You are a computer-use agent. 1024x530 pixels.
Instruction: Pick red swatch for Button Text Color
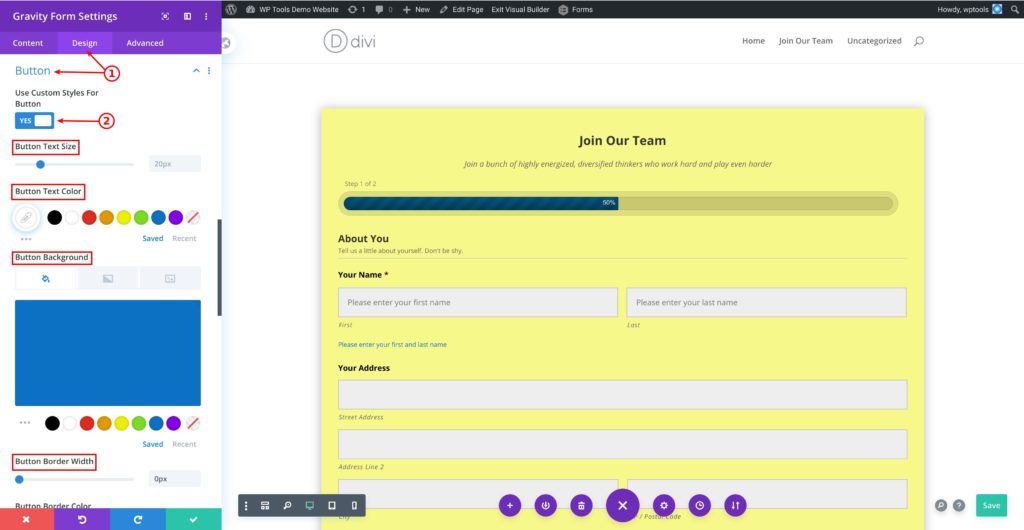point(89,218)
